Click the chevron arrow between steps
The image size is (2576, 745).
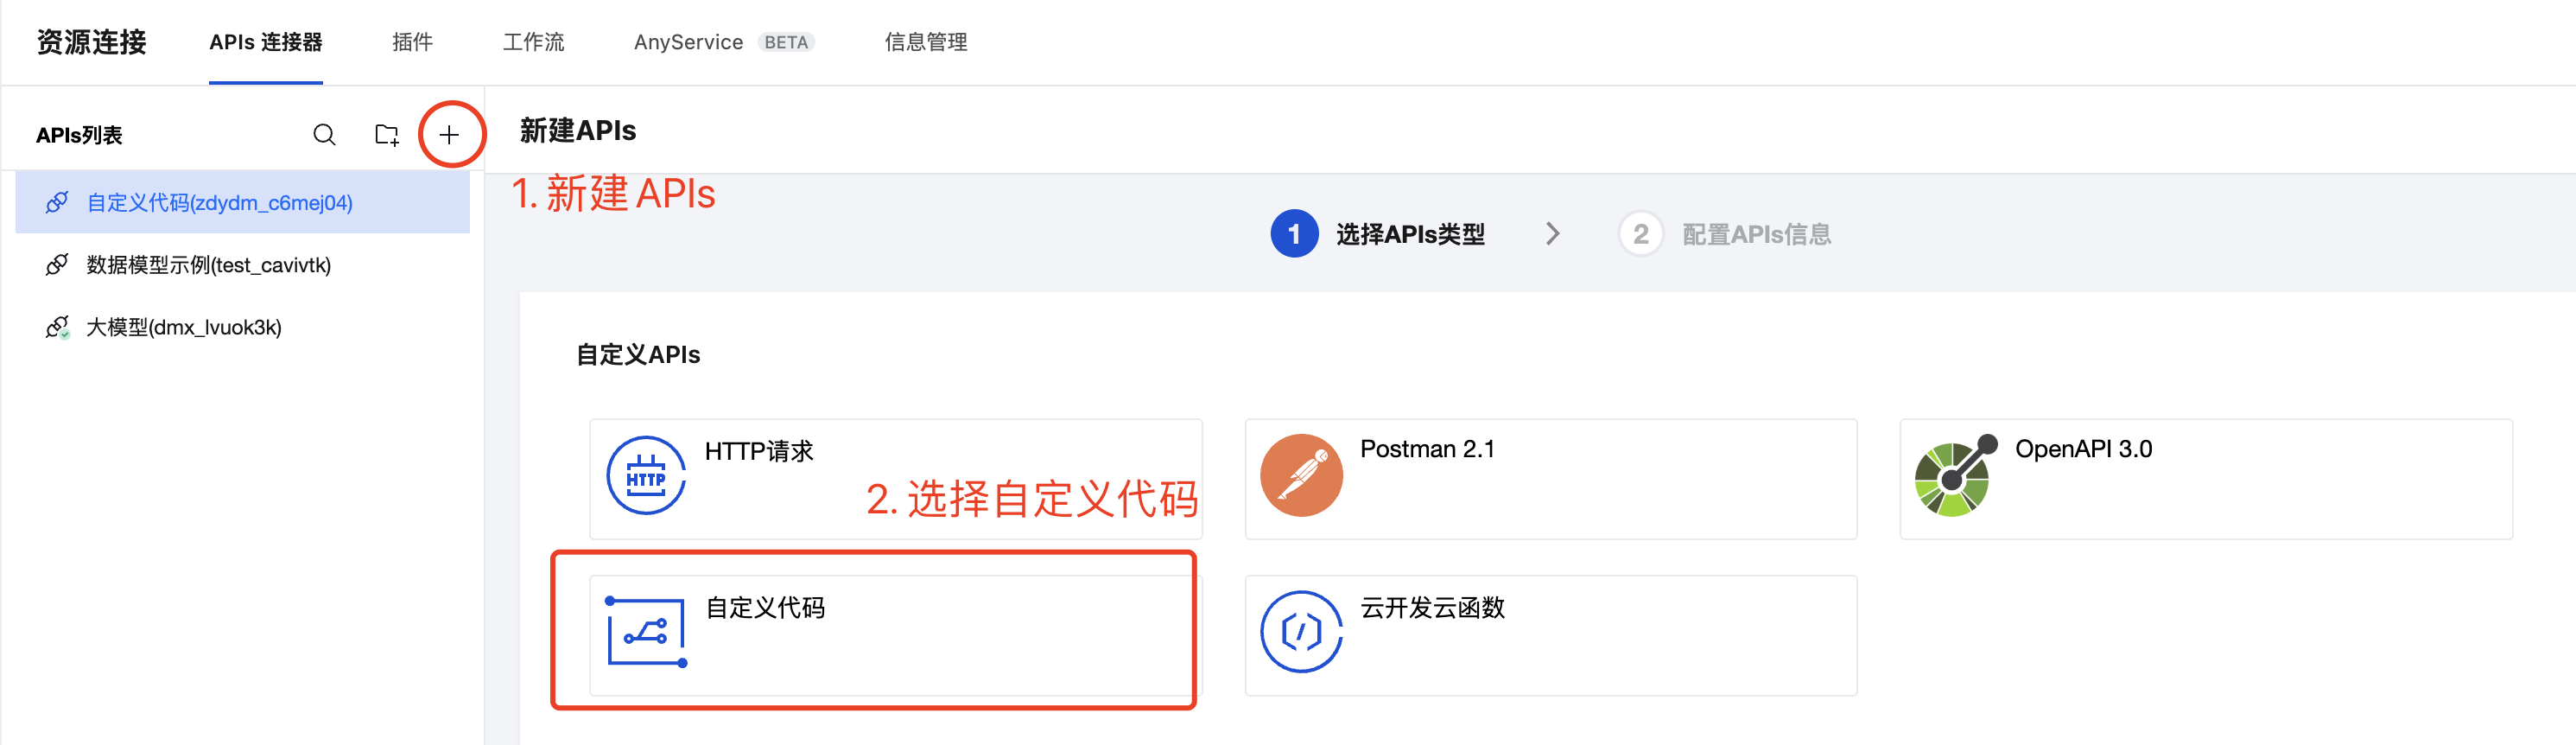(x=1552, y=234)
